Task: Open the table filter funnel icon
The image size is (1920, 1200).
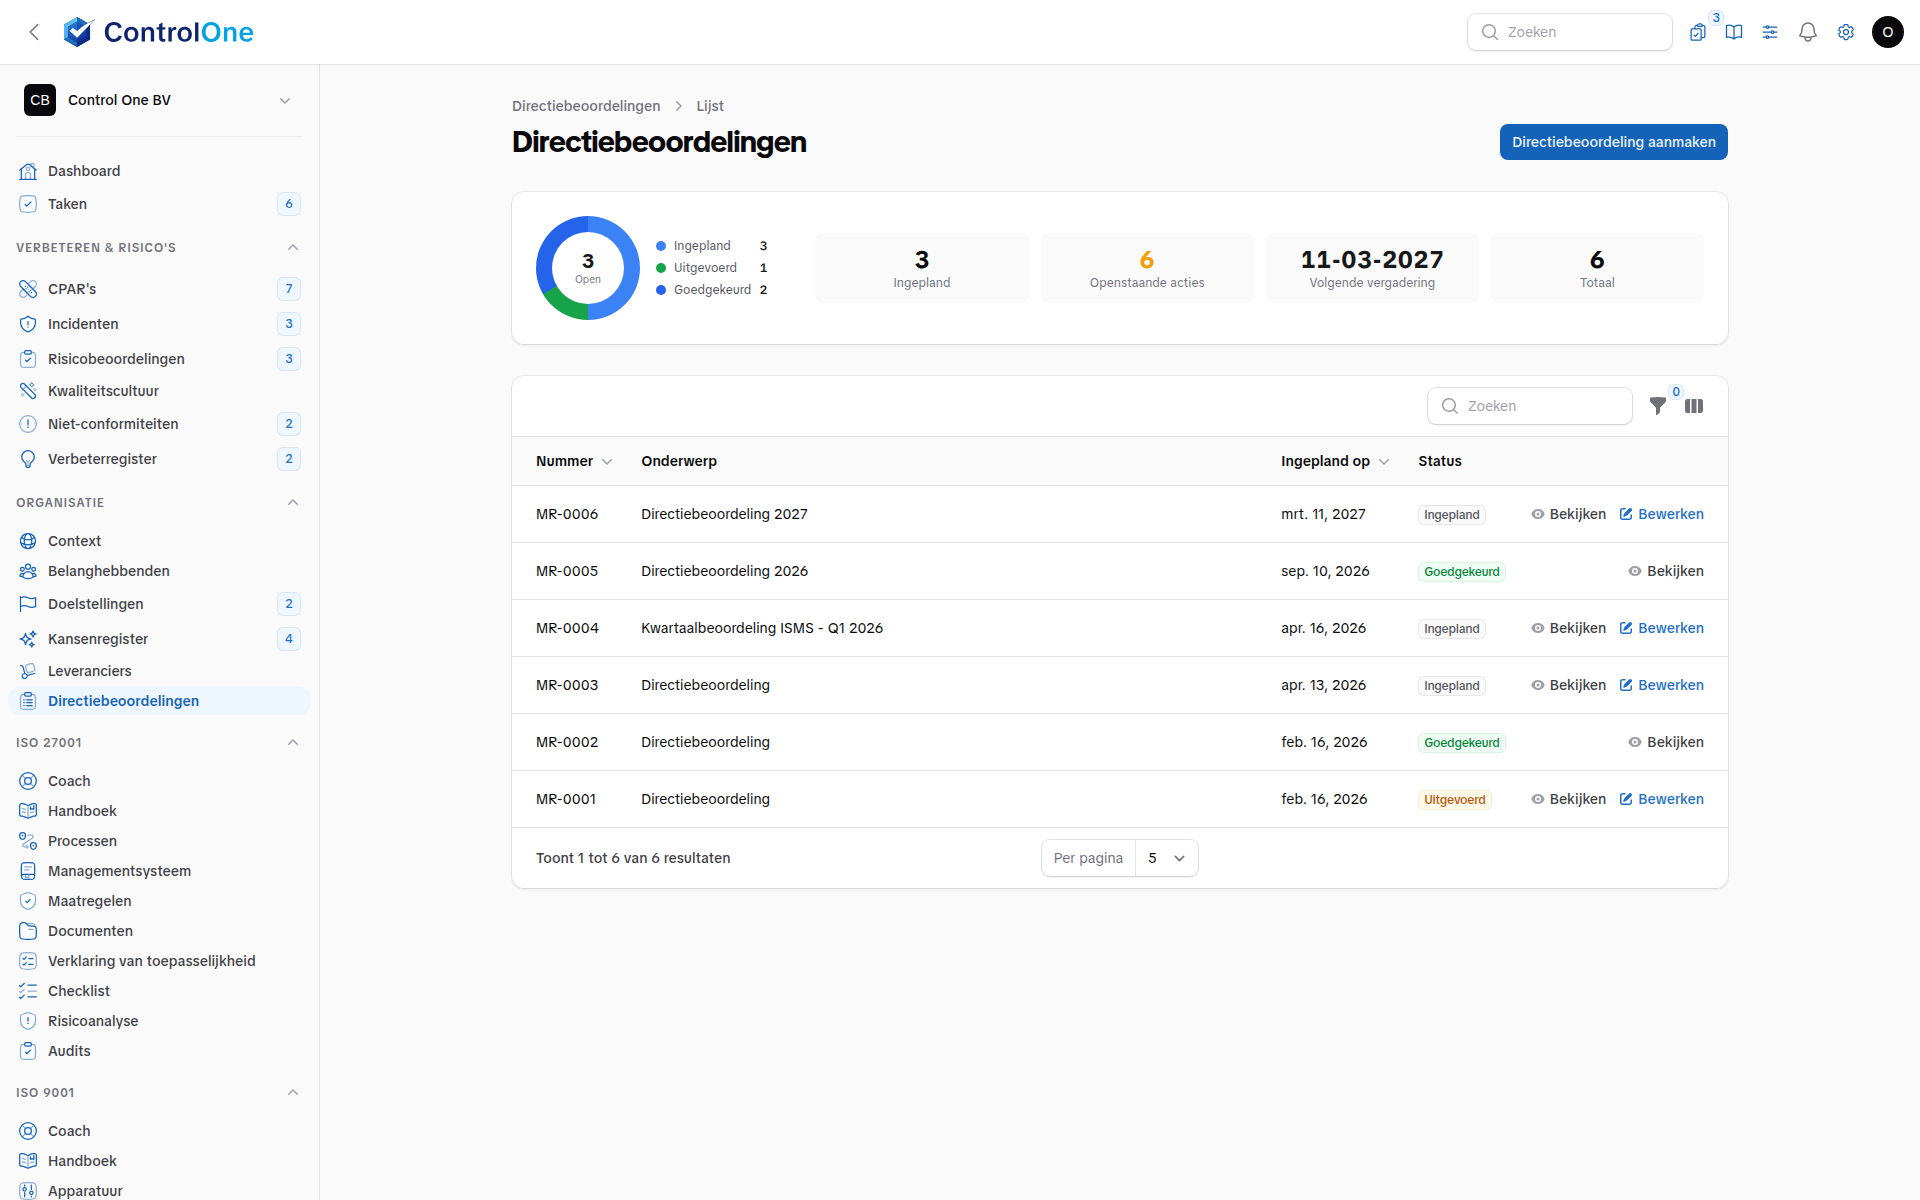Action: point(1658,406)
